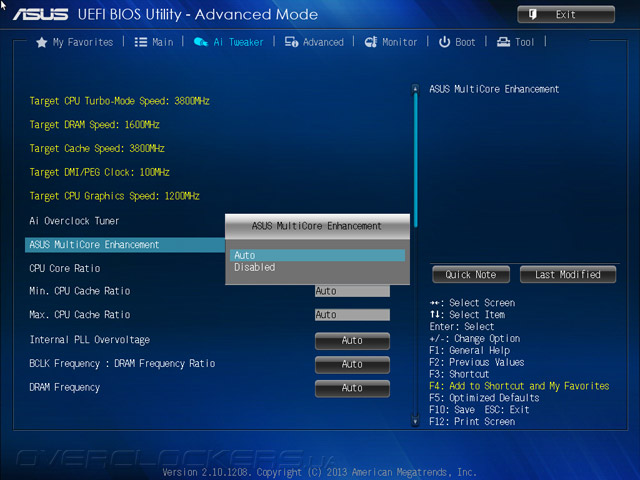
Task: Click the Quick Note button
Action: point(471,275)
